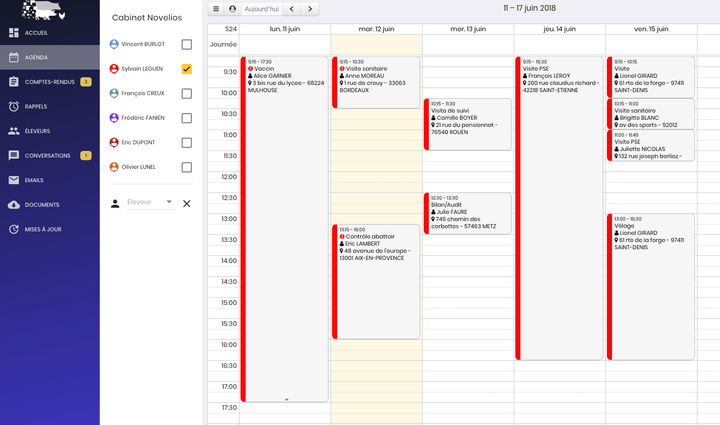Click the Agenda calendar icon
Image resolution: width=720 pixels, height=425 pixels.
[14, 57]
